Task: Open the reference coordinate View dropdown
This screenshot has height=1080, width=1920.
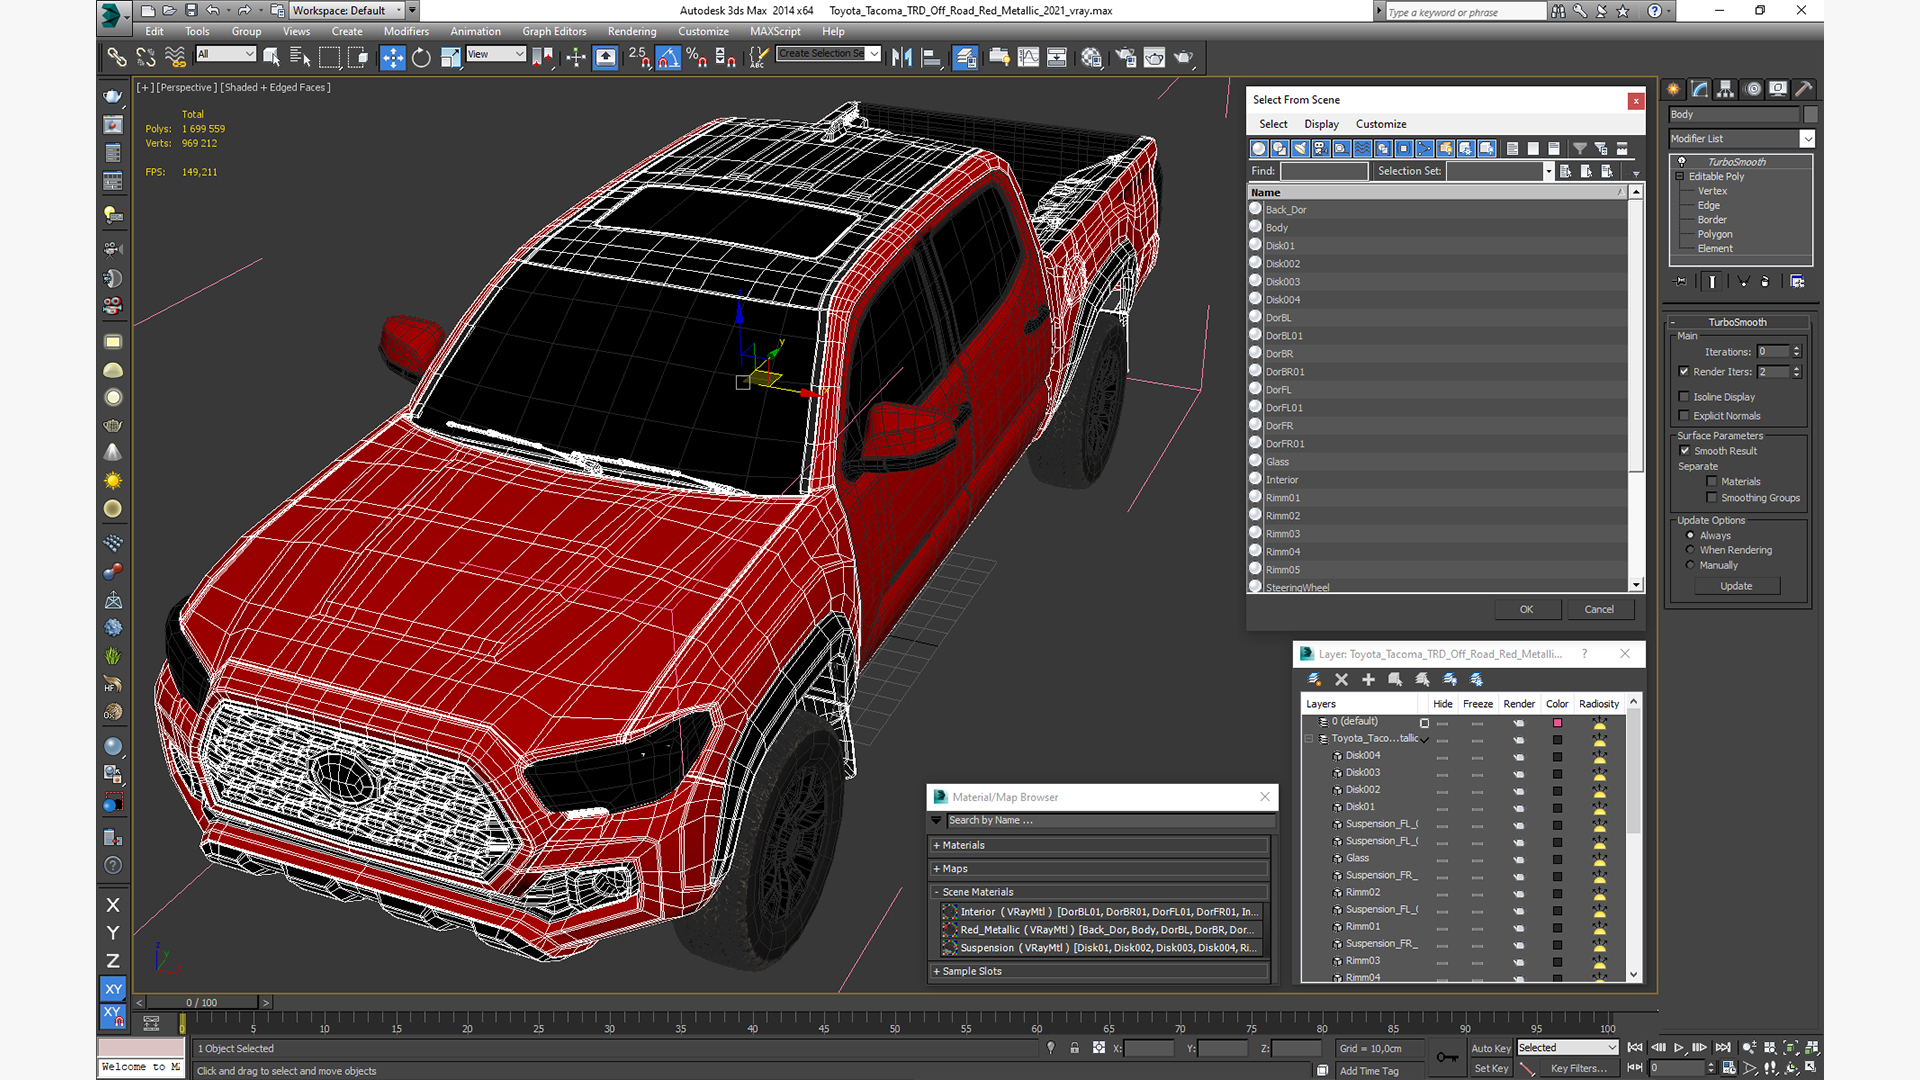Action: click(496, 54)
